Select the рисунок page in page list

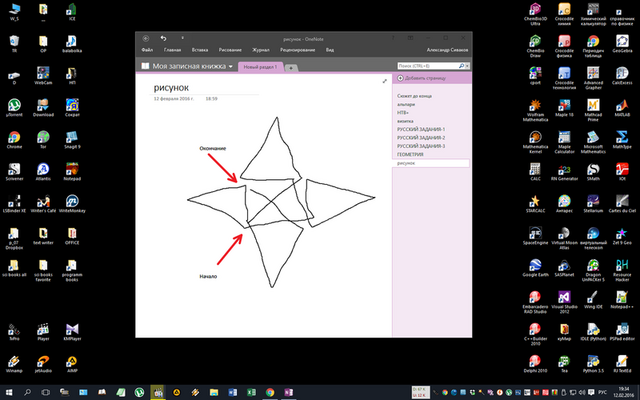(431, 163)
